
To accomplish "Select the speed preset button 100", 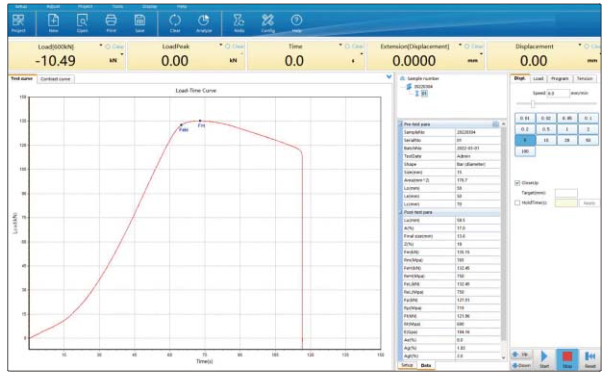I will (x=525, y=151).
